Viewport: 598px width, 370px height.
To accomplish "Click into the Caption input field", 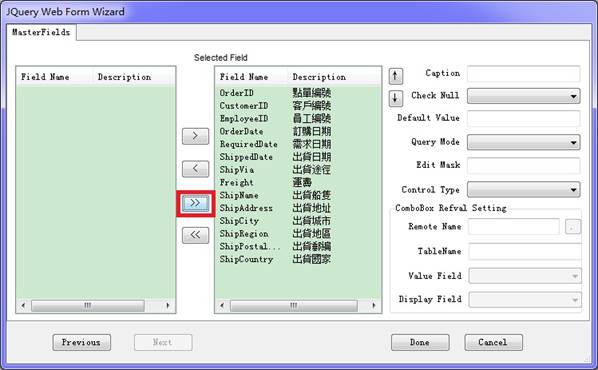I will 523,74.
